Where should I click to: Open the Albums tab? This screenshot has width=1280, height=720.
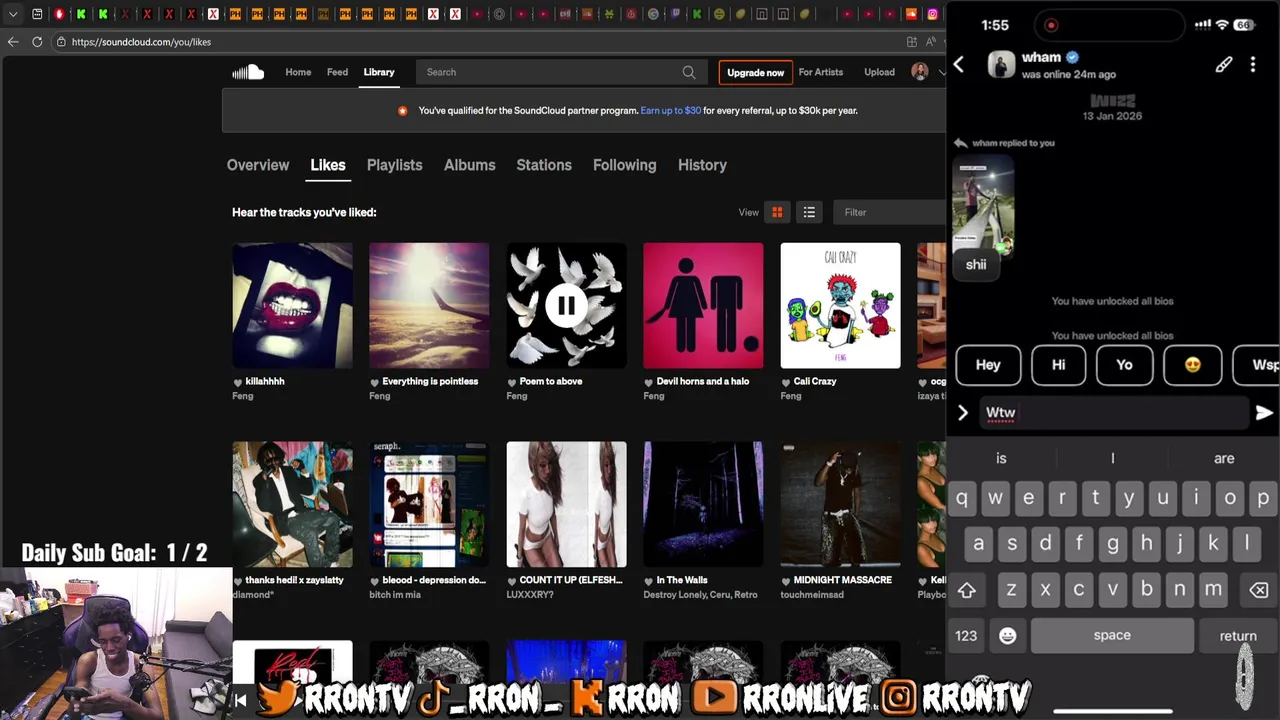[x=469, y=165]
